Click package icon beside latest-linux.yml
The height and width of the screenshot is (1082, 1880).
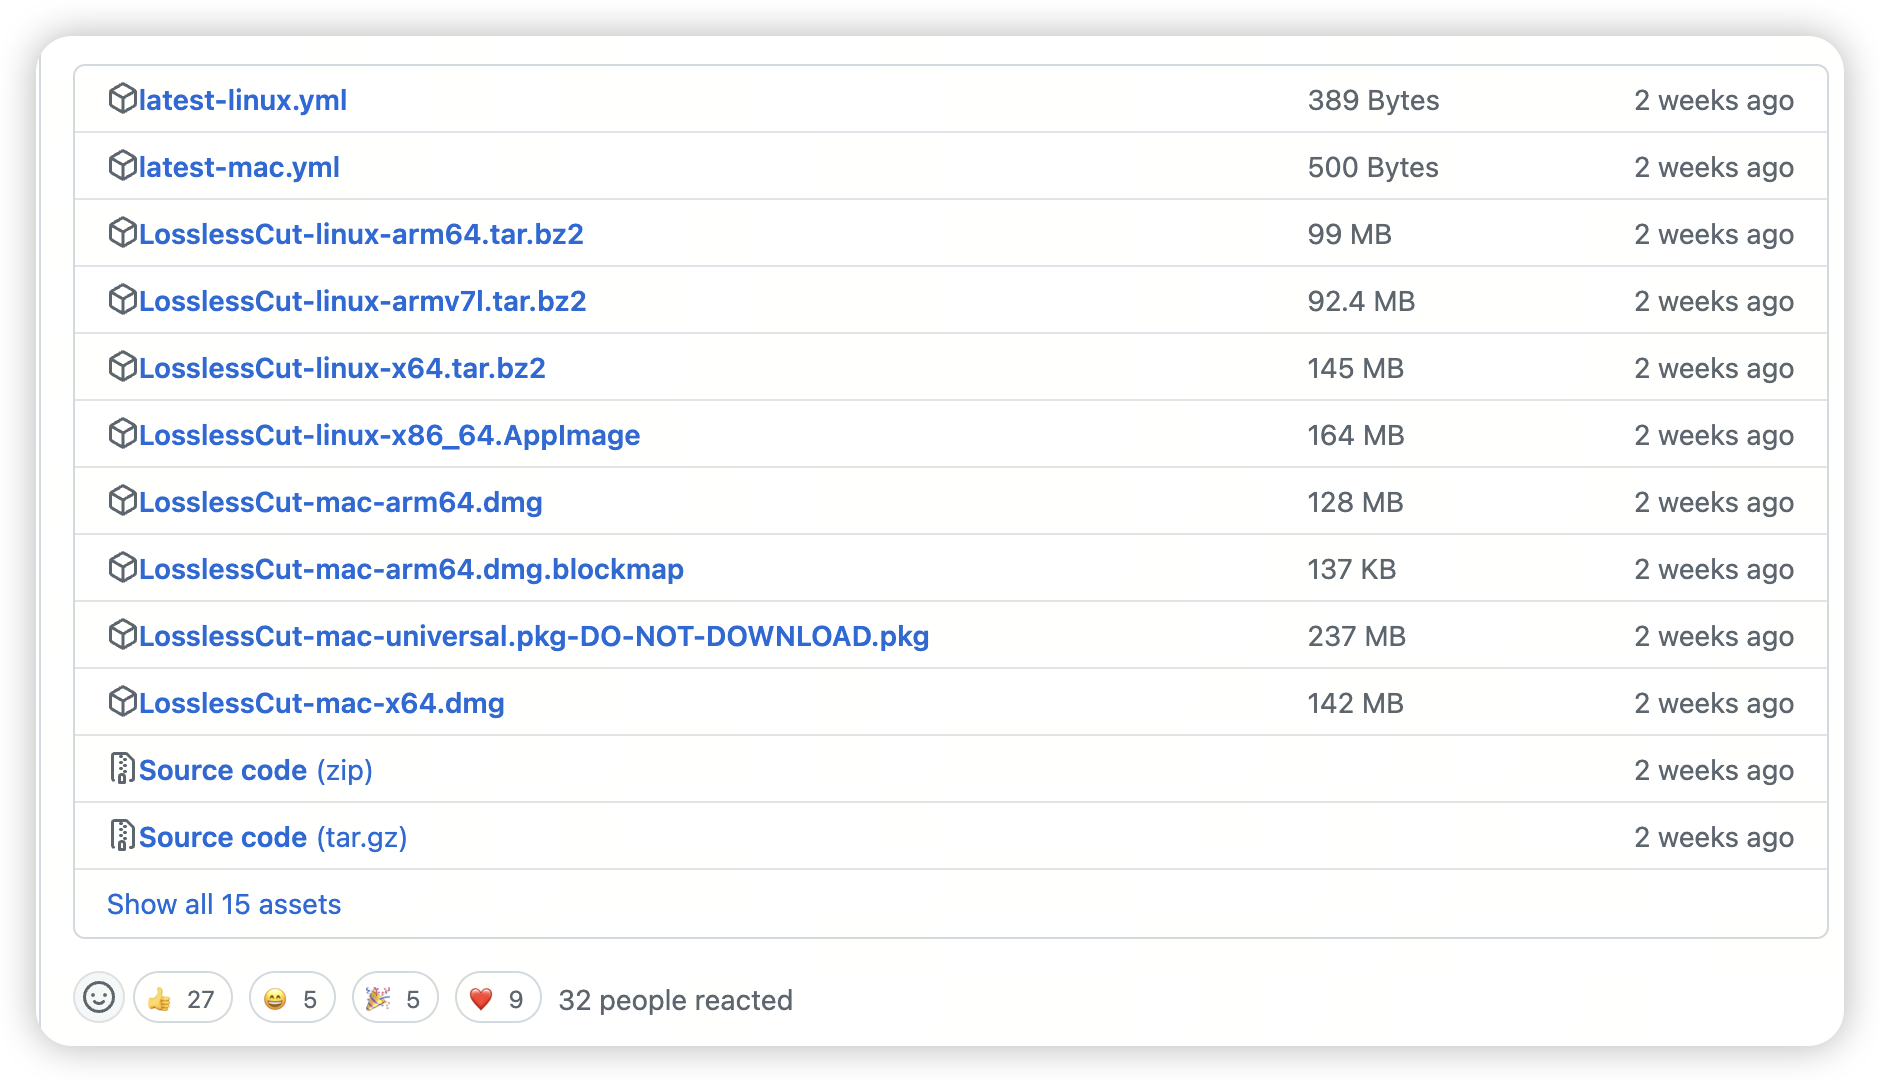[x=122, y=99]
